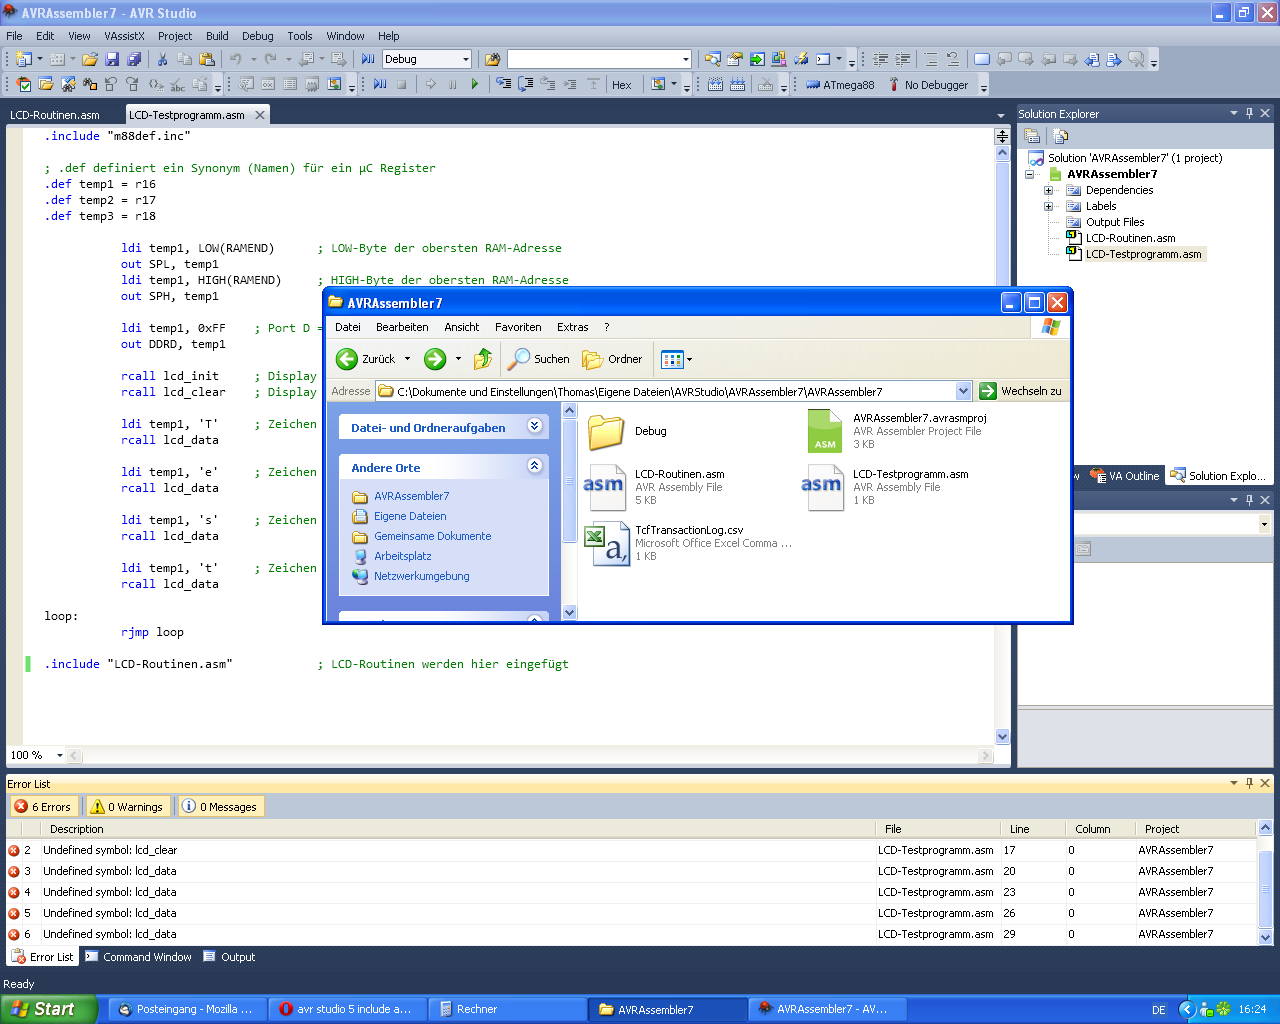Switch to the LCD-Routinen.asm tab

pyautogui.click(x=55, y=114)
